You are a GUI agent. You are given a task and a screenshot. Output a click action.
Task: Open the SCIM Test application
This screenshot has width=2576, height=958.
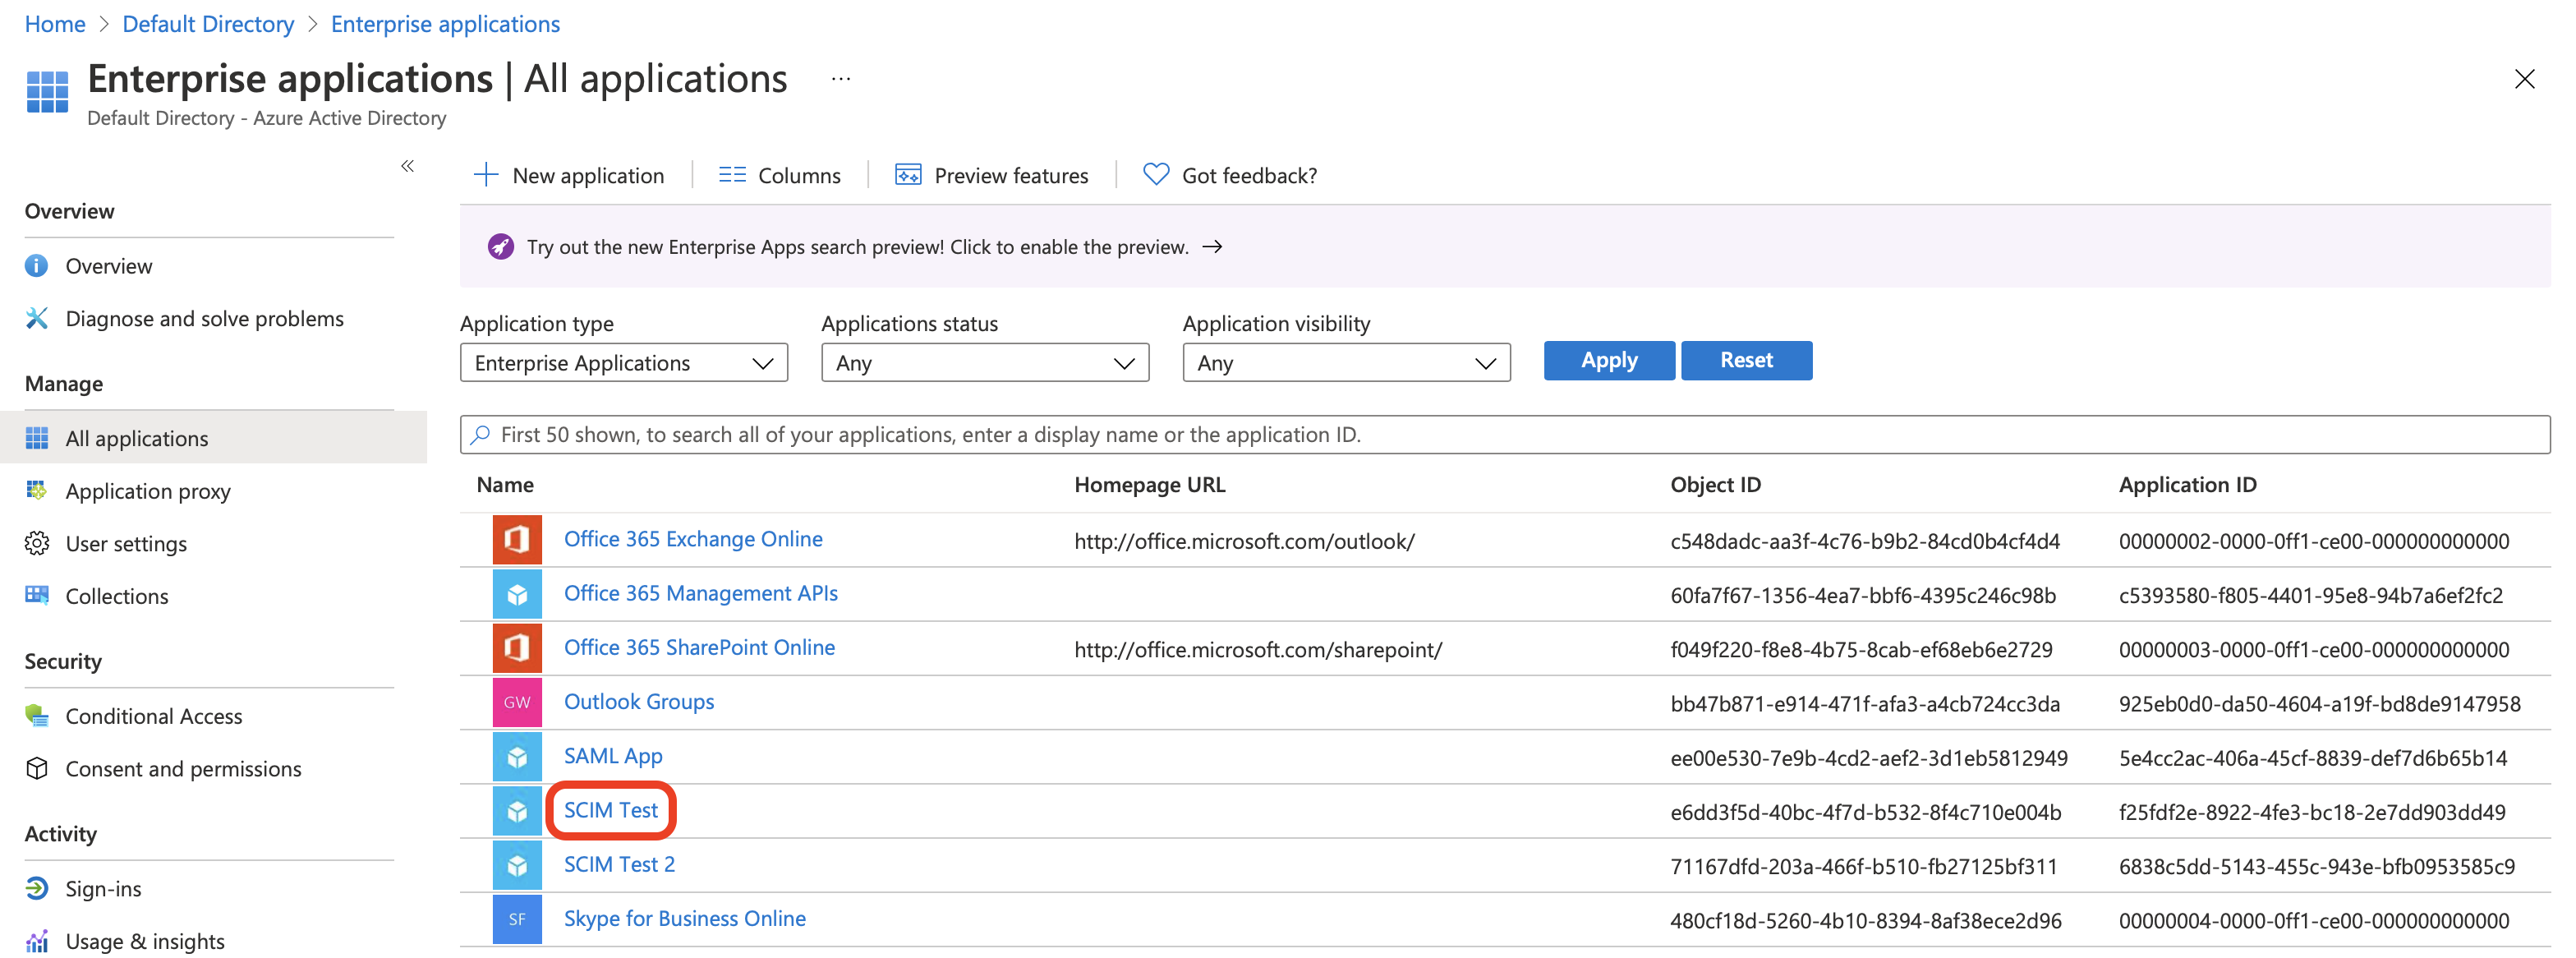coord(611,810)
